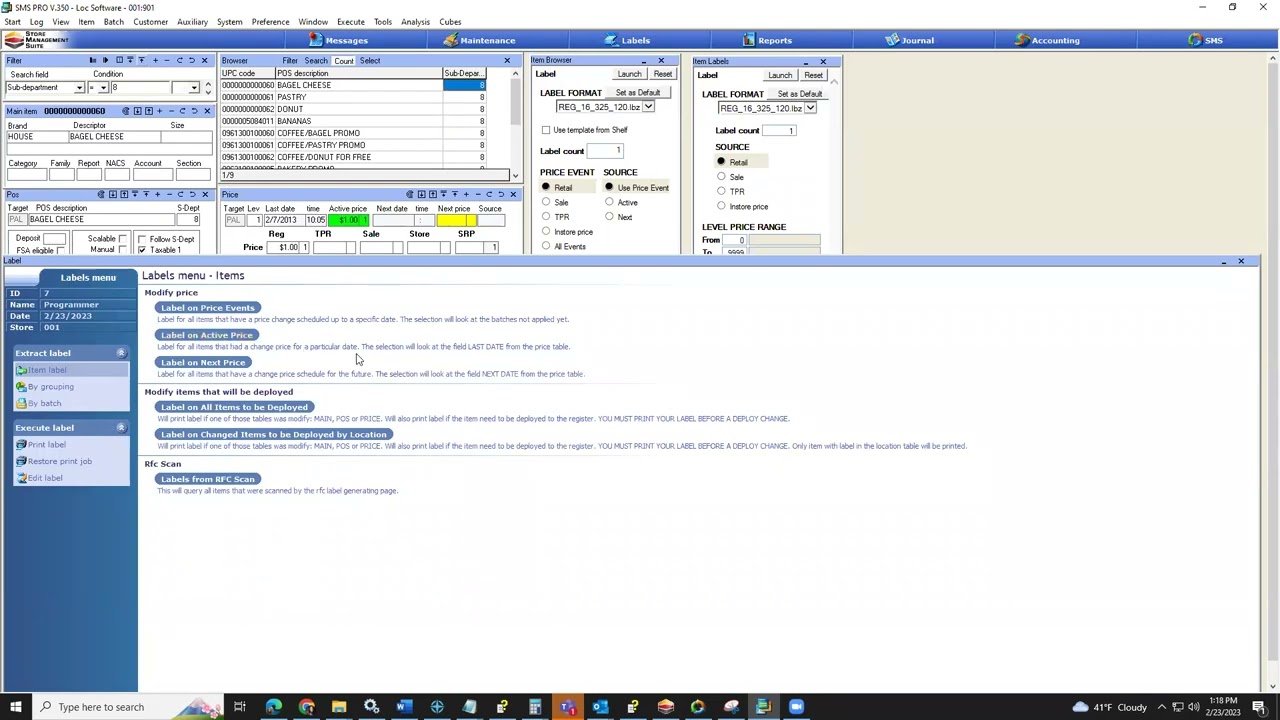The image size is (1280, 720).
Task: Open the Batch menu
Action: pos(113,21)
